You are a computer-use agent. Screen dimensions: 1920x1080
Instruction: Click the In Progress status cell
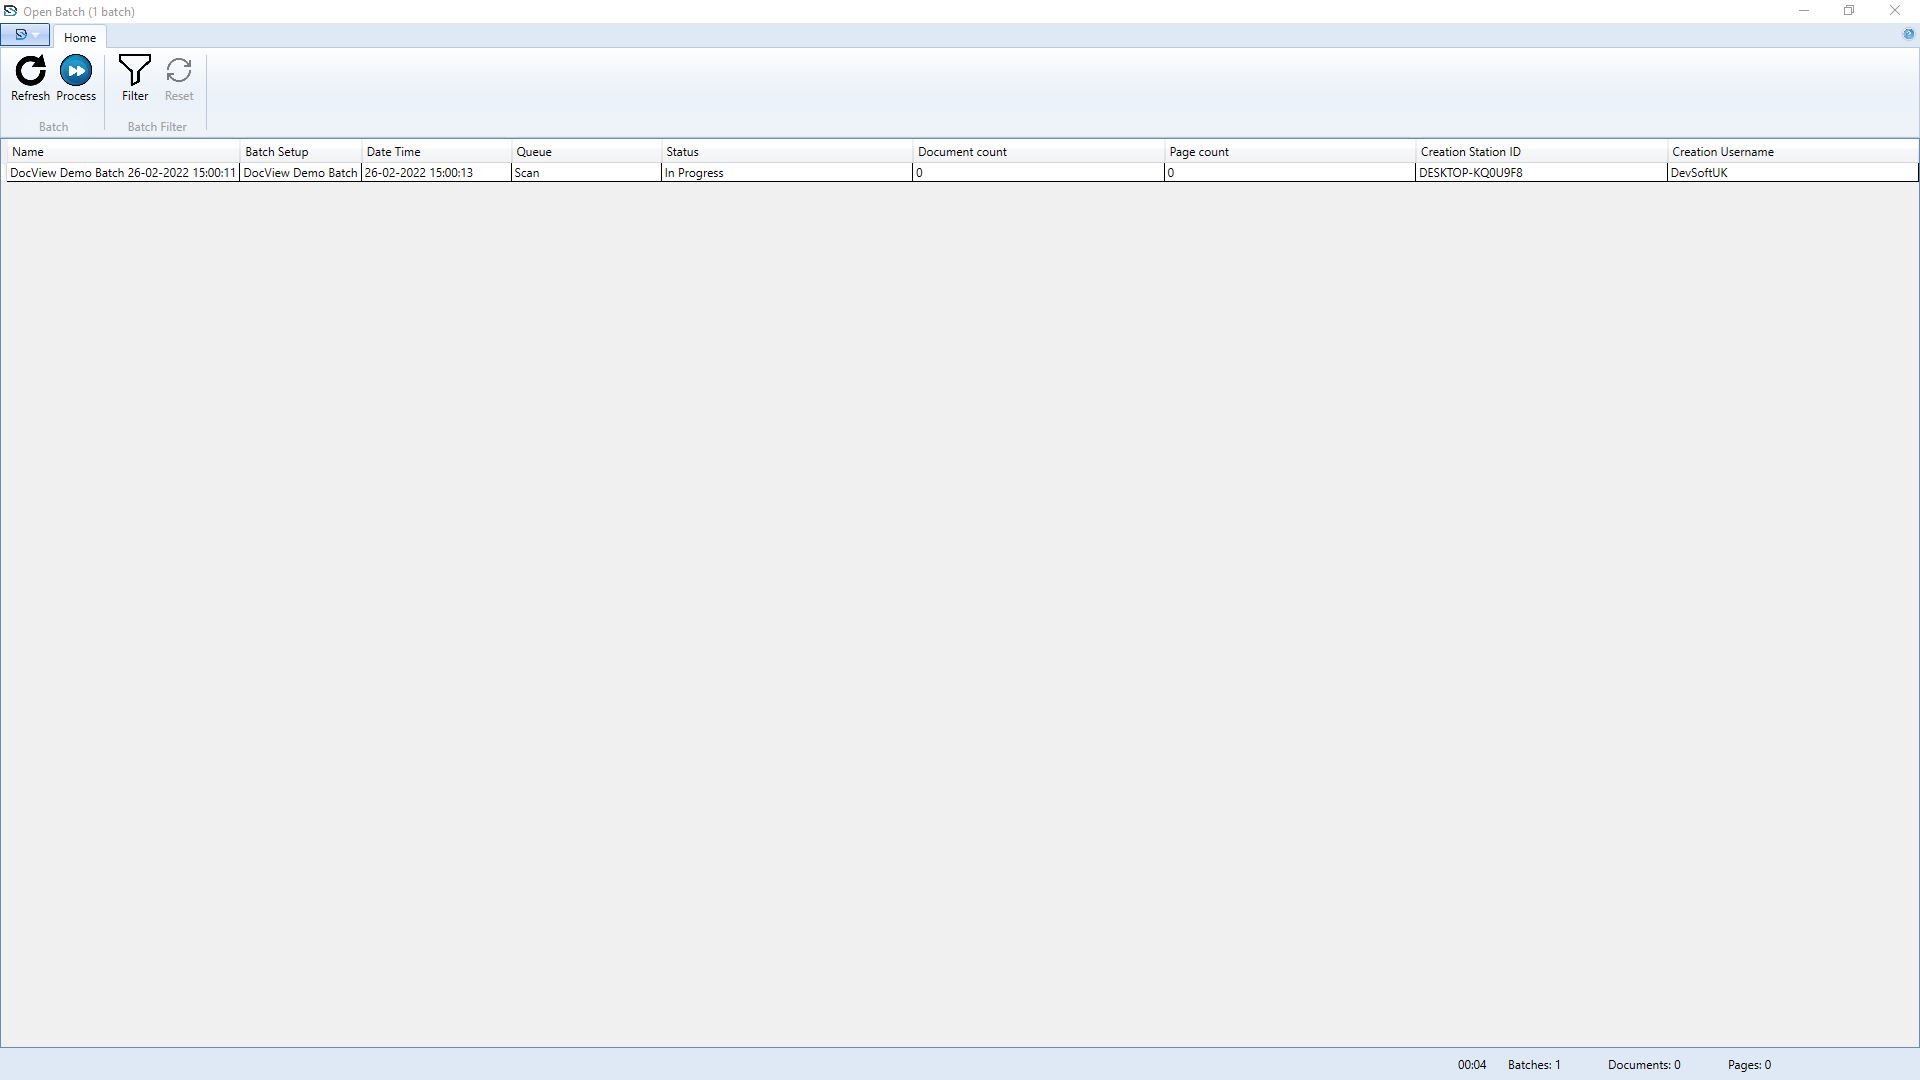785,173
